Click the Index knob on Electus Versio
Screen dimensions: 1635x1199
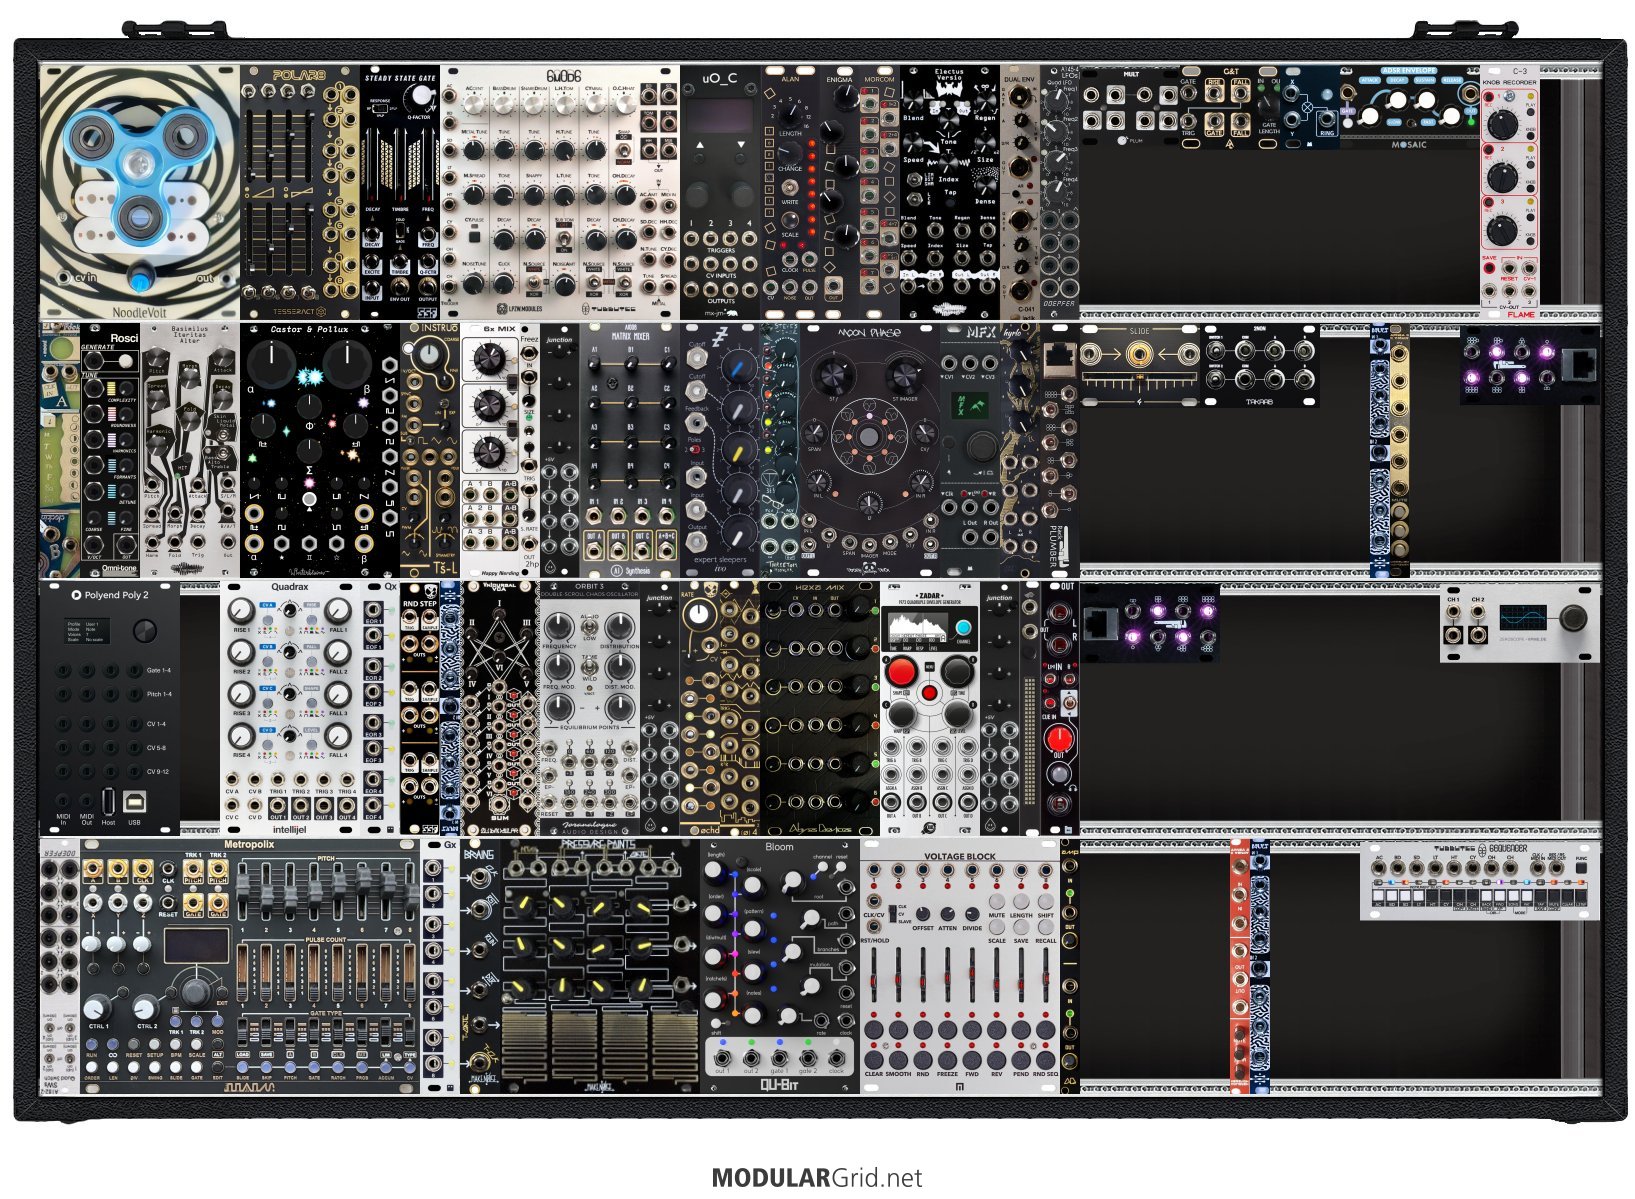[948, 161]
